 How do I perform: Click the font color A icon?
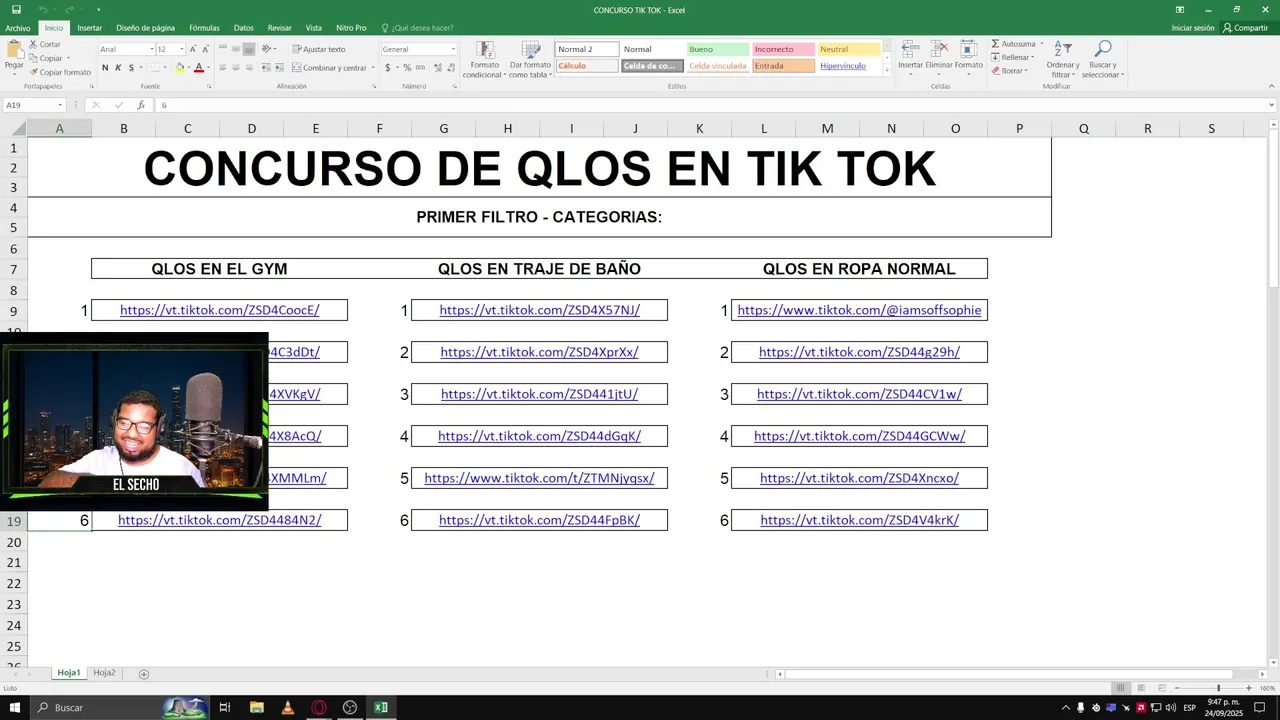tap(198, 68)
